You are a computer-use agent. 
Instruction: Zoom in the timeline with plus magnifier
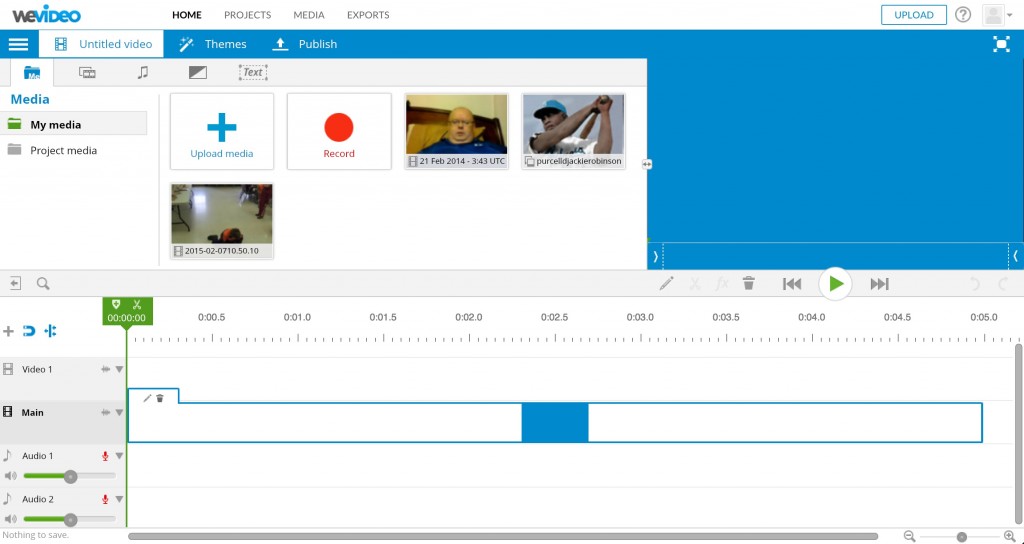coord(1010,537)
